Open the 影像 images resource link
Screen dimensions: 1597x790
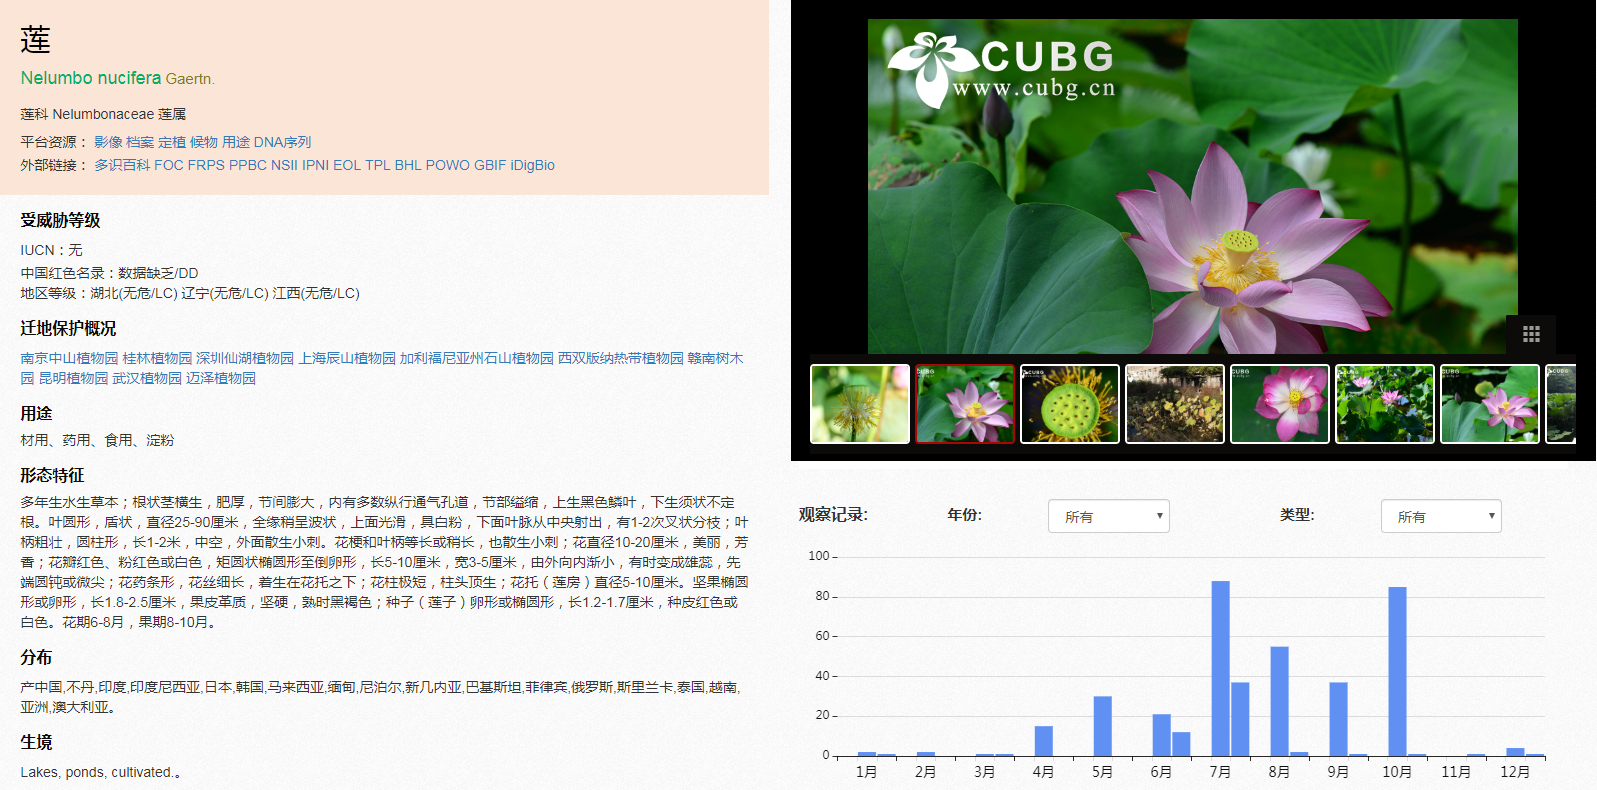[108, 142]
